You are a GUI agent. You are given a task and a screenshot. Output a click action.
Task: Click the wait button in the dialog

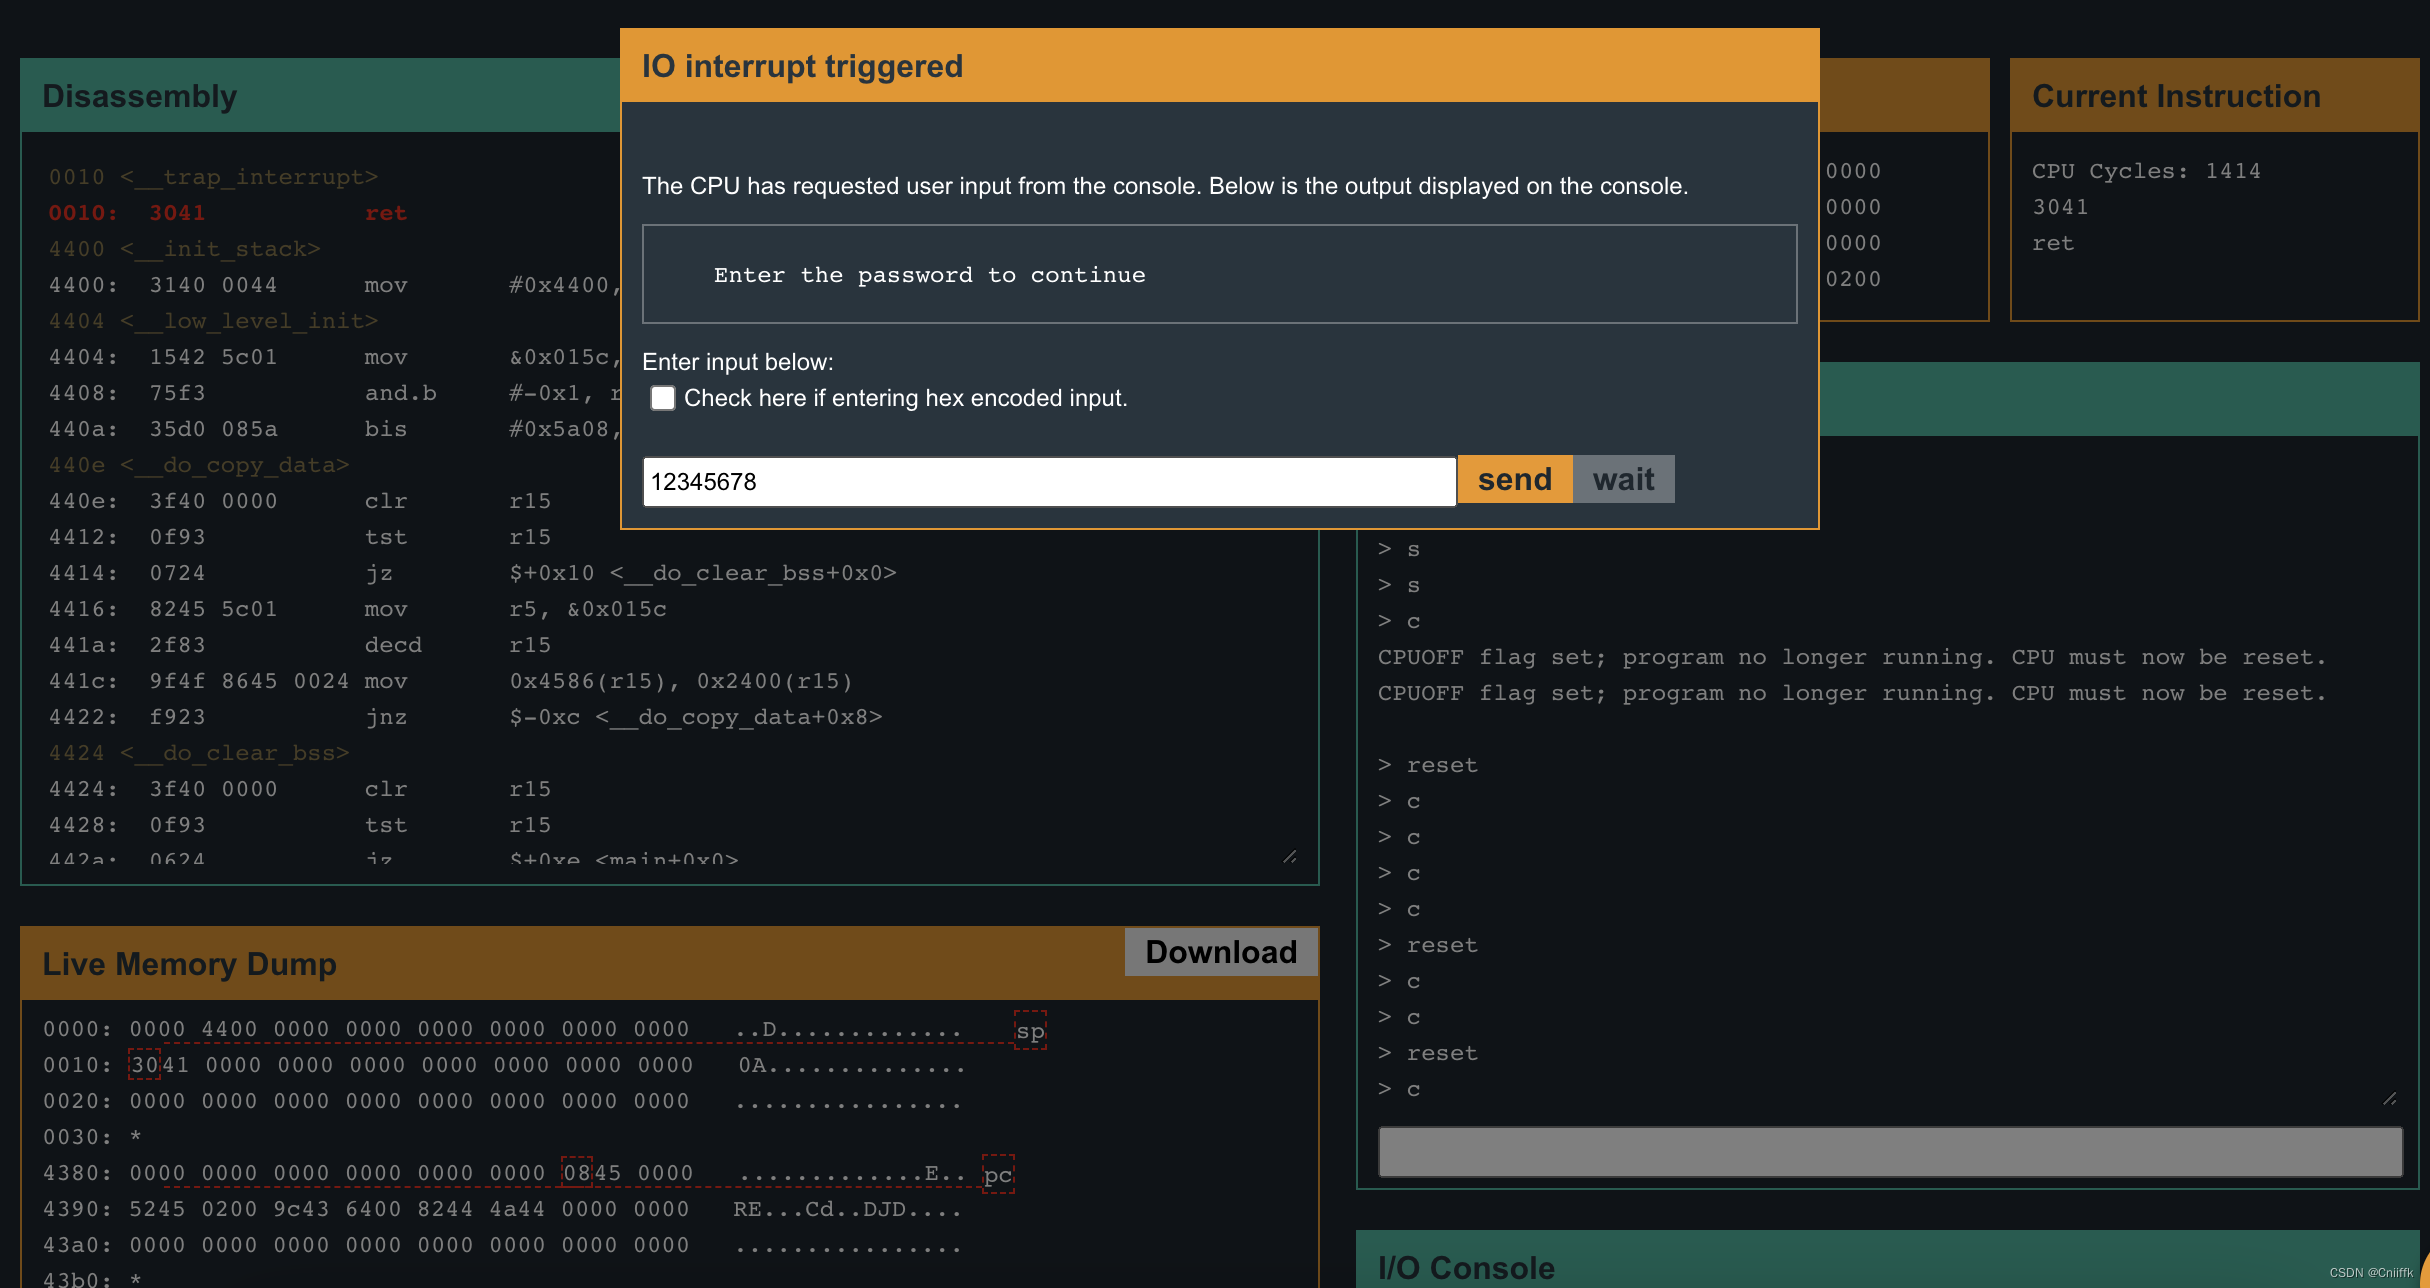coord(1623,480)
